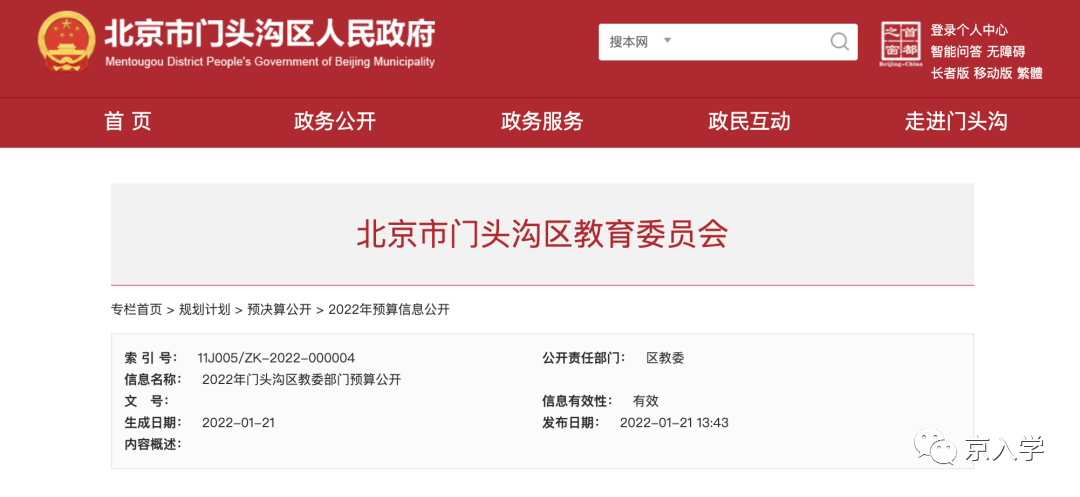The width and height of the screenshot is (1080, 497).
Task: Click 预决算公开 breadcrumb link
Action: tap(279, 309)
